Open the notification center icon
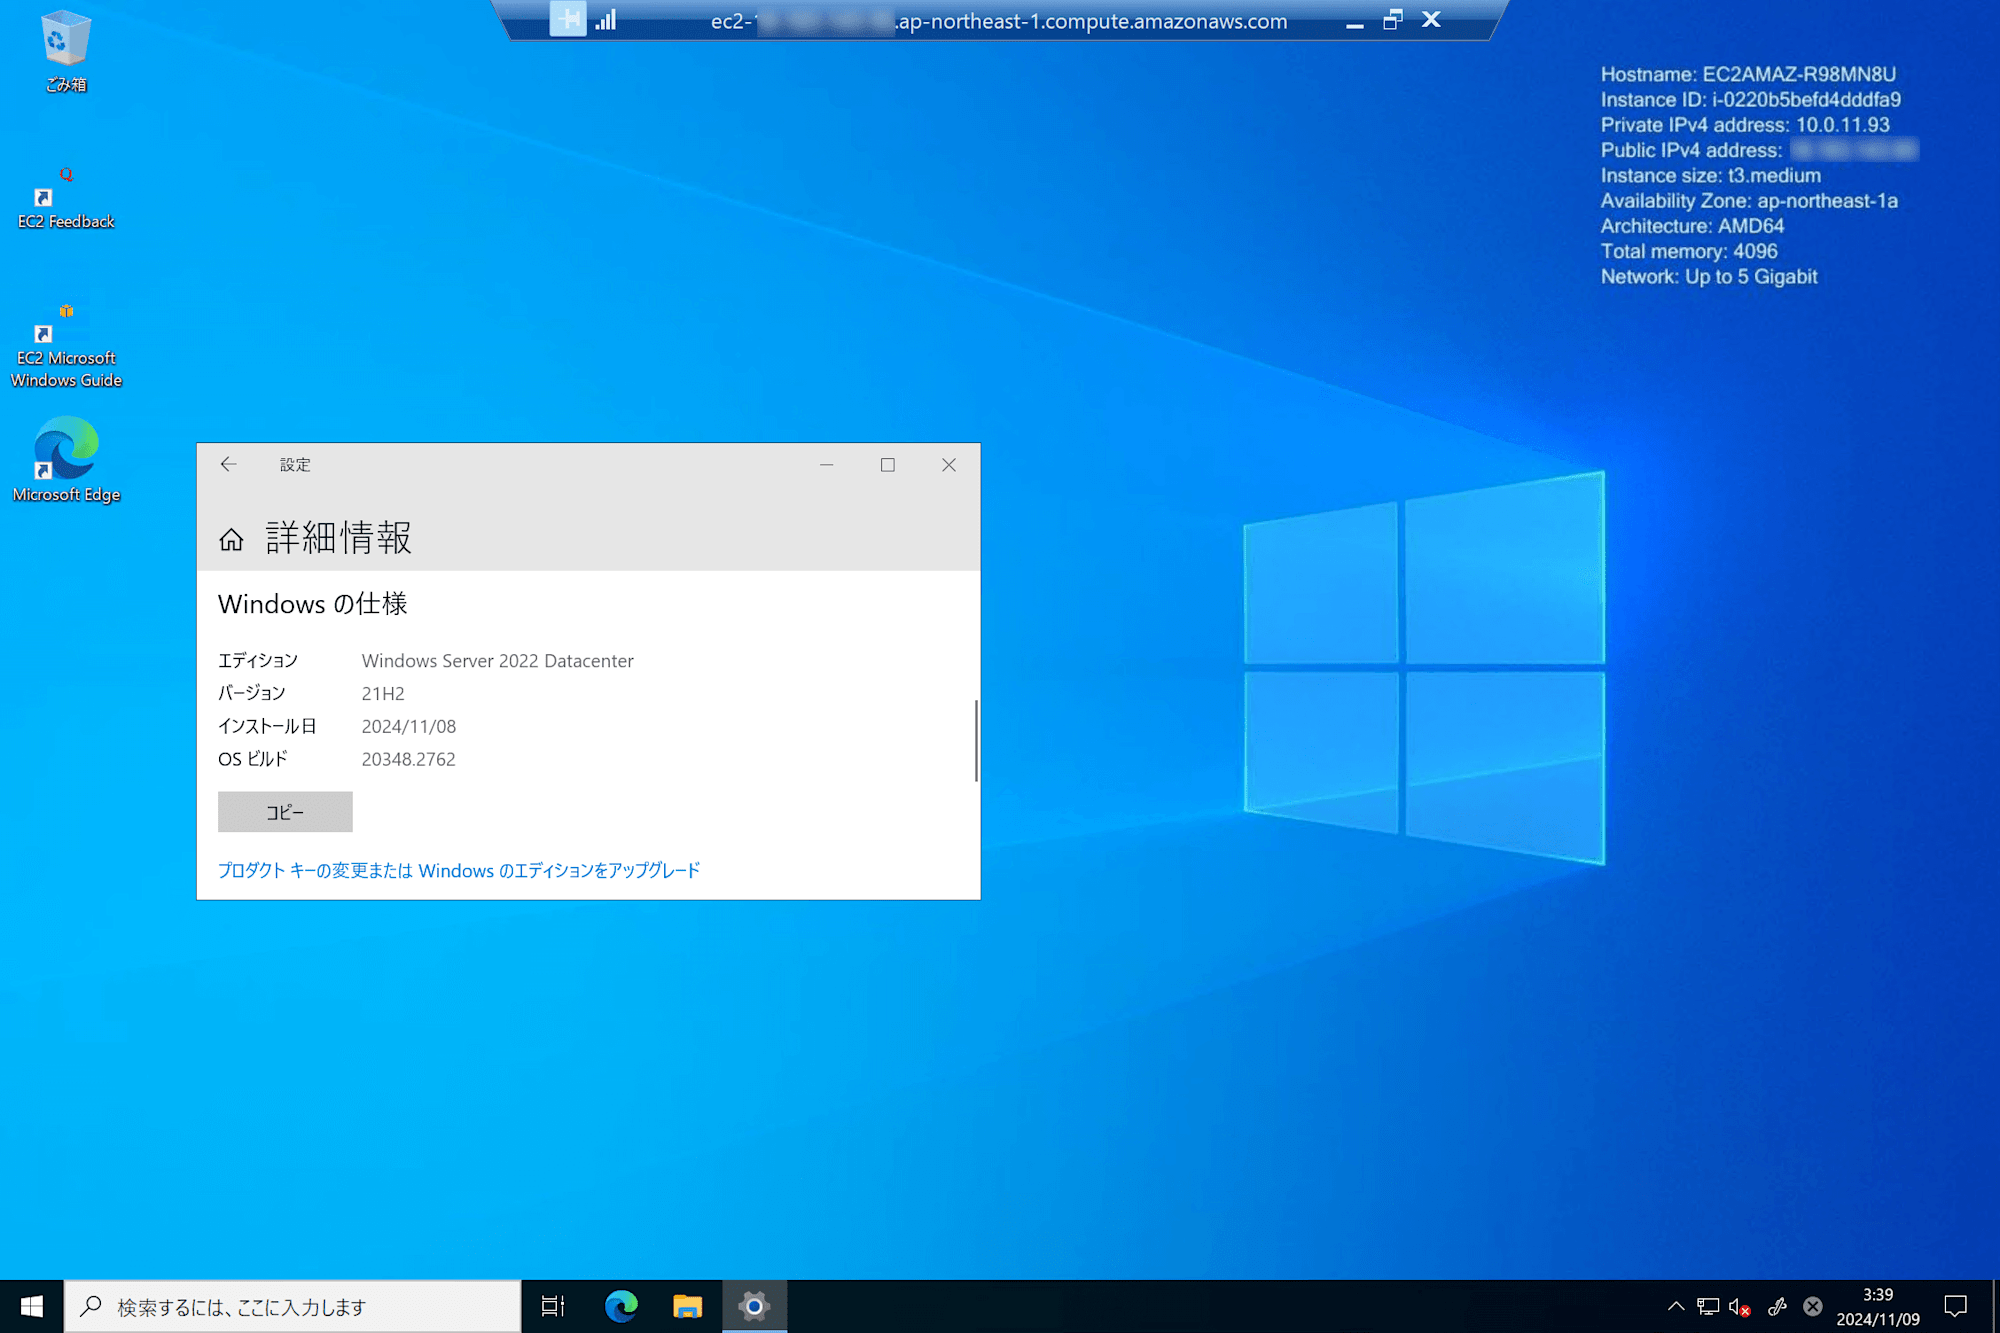This screenshot has width=2000, height=1333. [1955, 1306]
